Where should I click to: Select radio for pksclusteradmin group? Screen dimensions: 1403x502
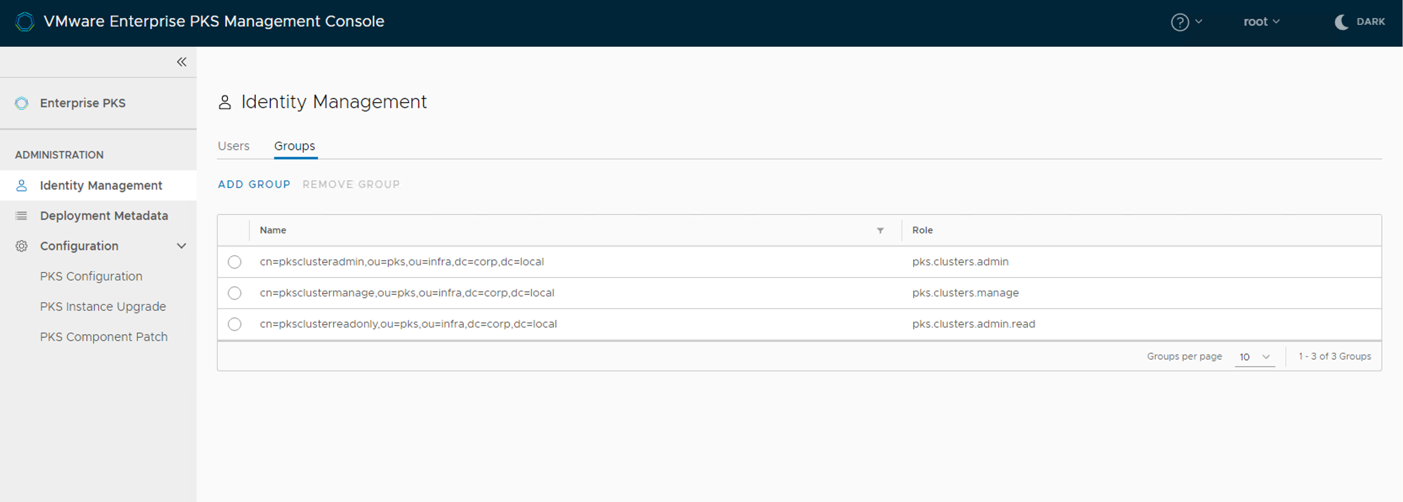(x=234, y=262)
